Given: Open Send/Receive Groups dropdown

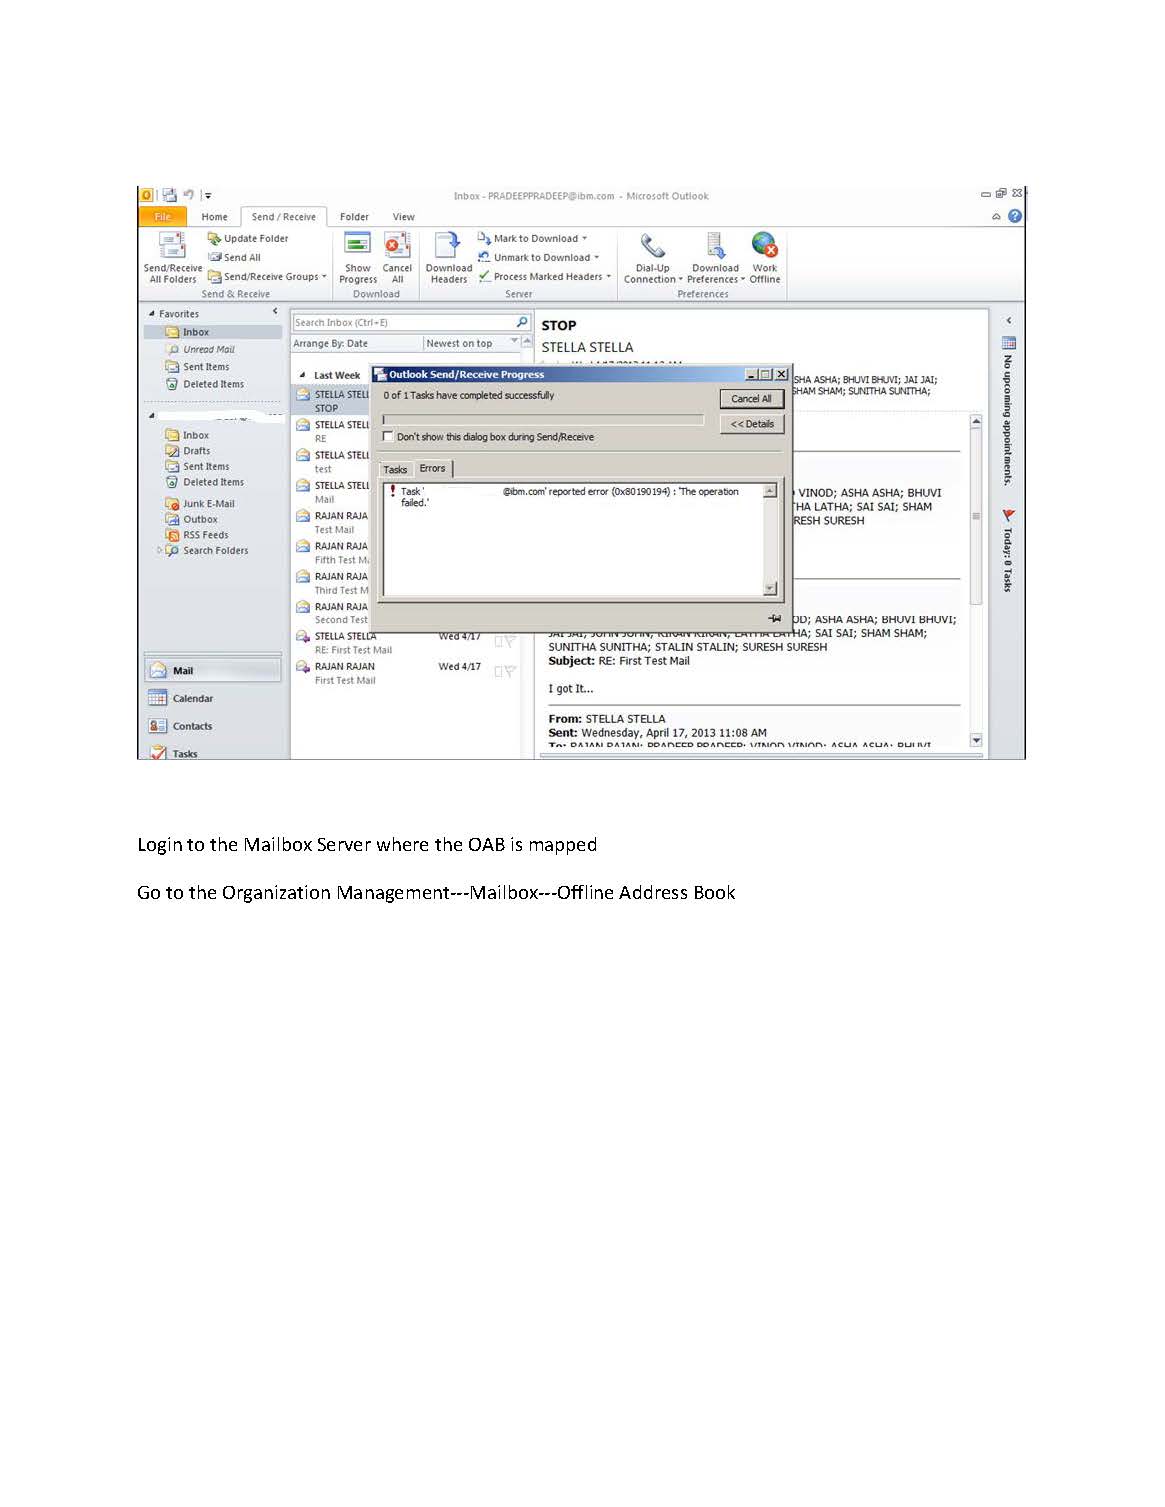Looking at the screenshot, I should [x=266, y=276].
